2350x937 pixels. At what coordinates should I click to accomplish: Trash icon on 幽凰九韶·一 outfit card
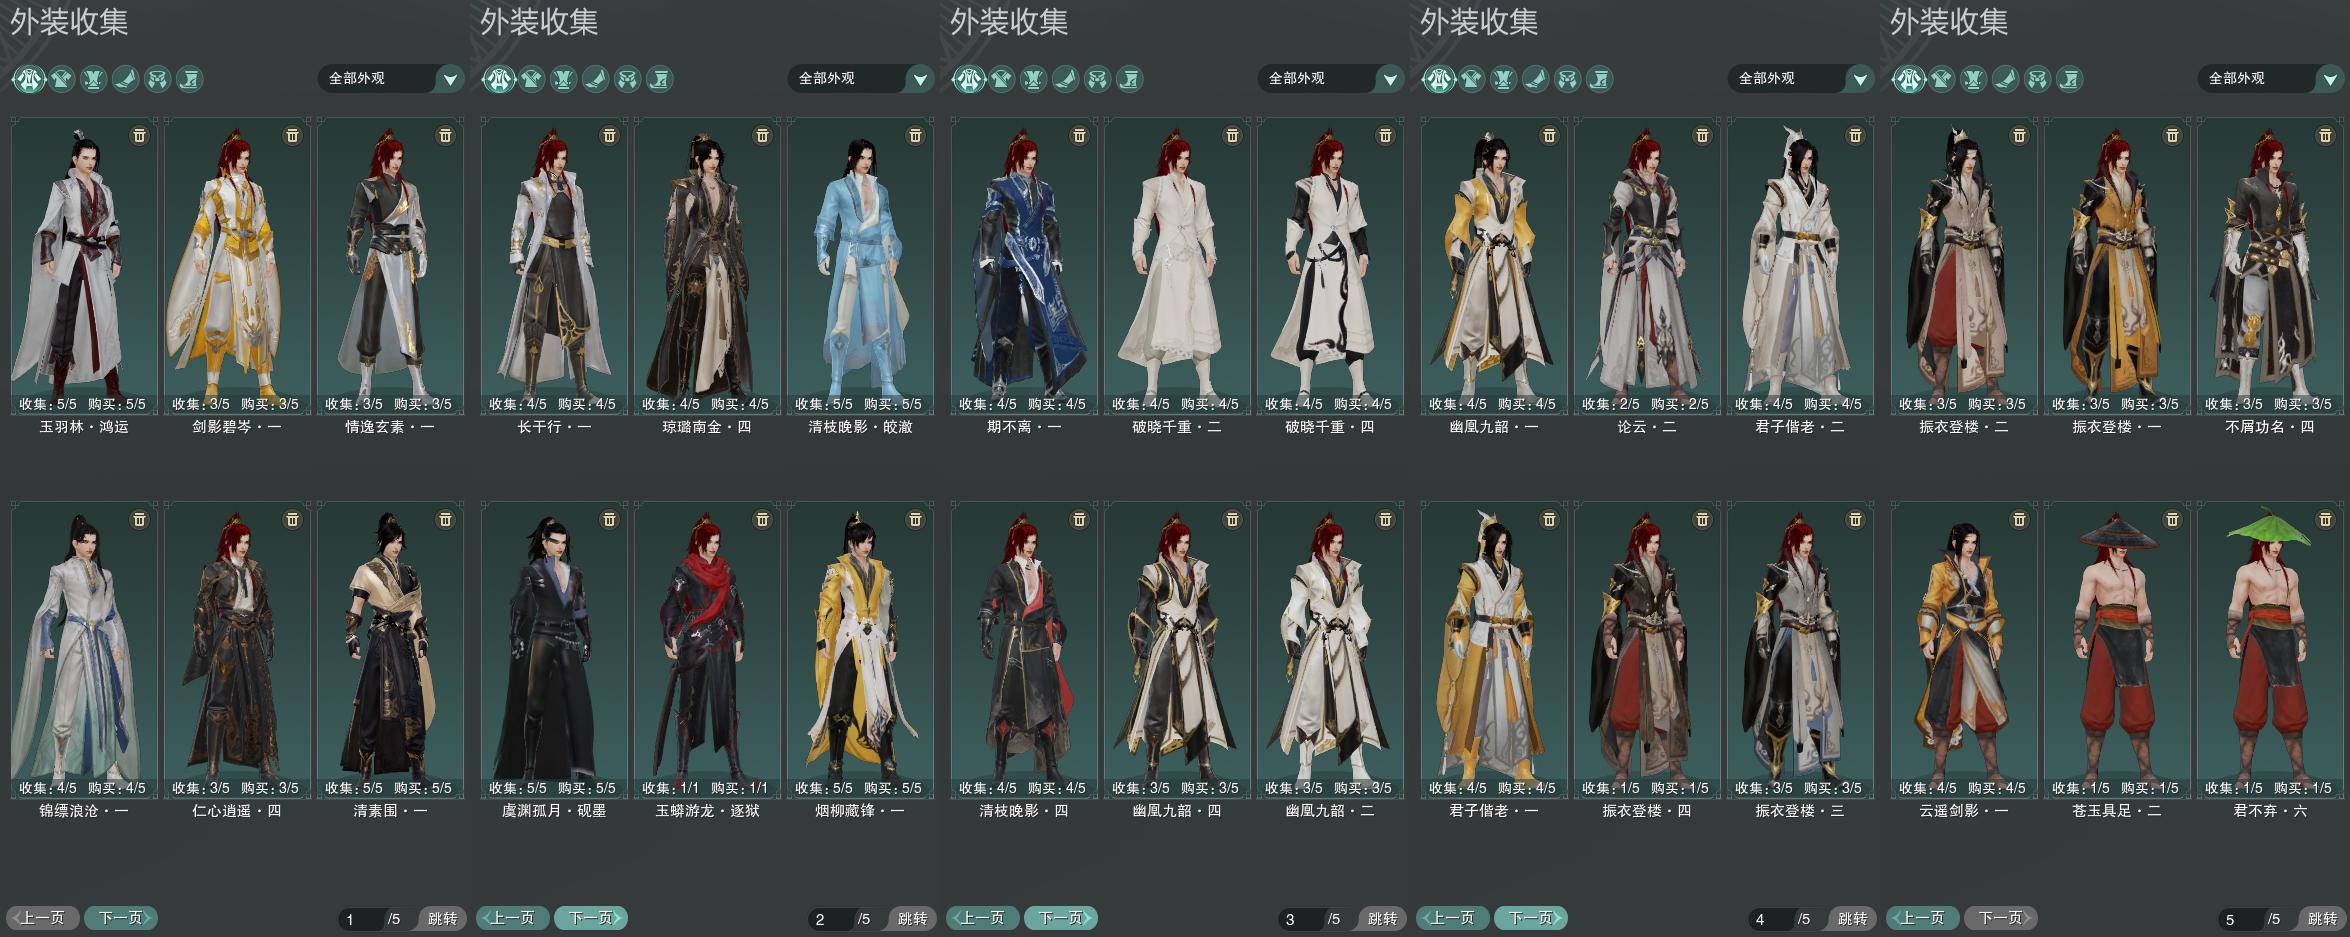1549,135
